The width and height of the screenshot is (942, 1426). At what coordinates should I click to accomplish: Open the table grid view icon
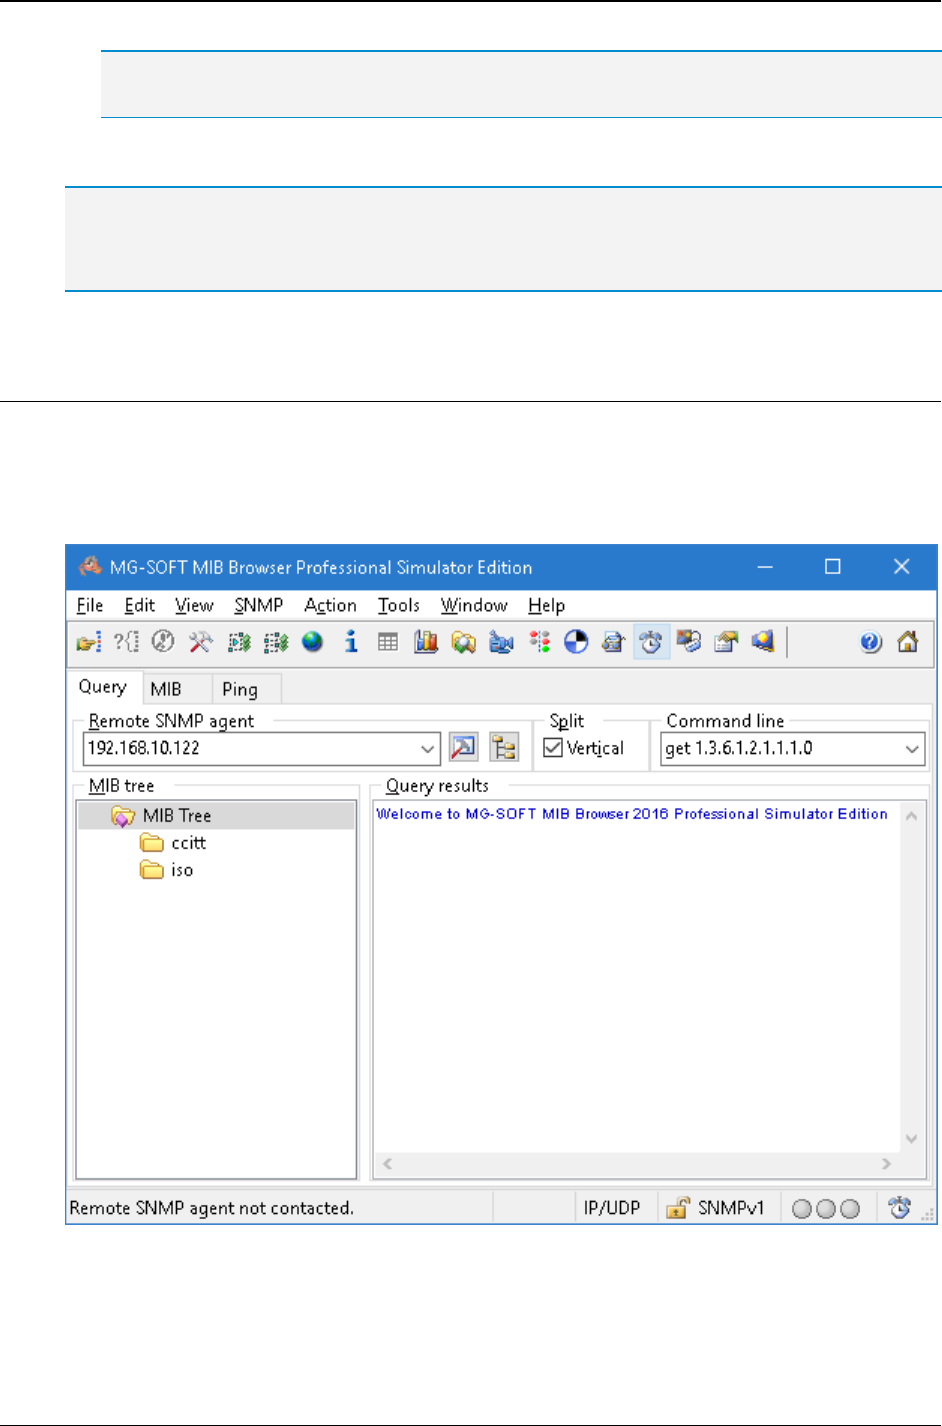[x=388, y=642]
